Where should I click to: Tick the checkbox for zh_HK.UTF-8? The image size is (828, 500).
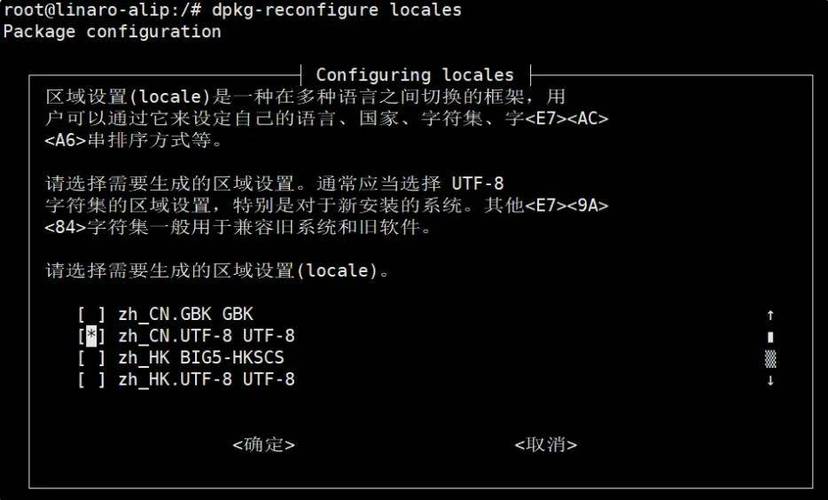[x=91, y=380]
